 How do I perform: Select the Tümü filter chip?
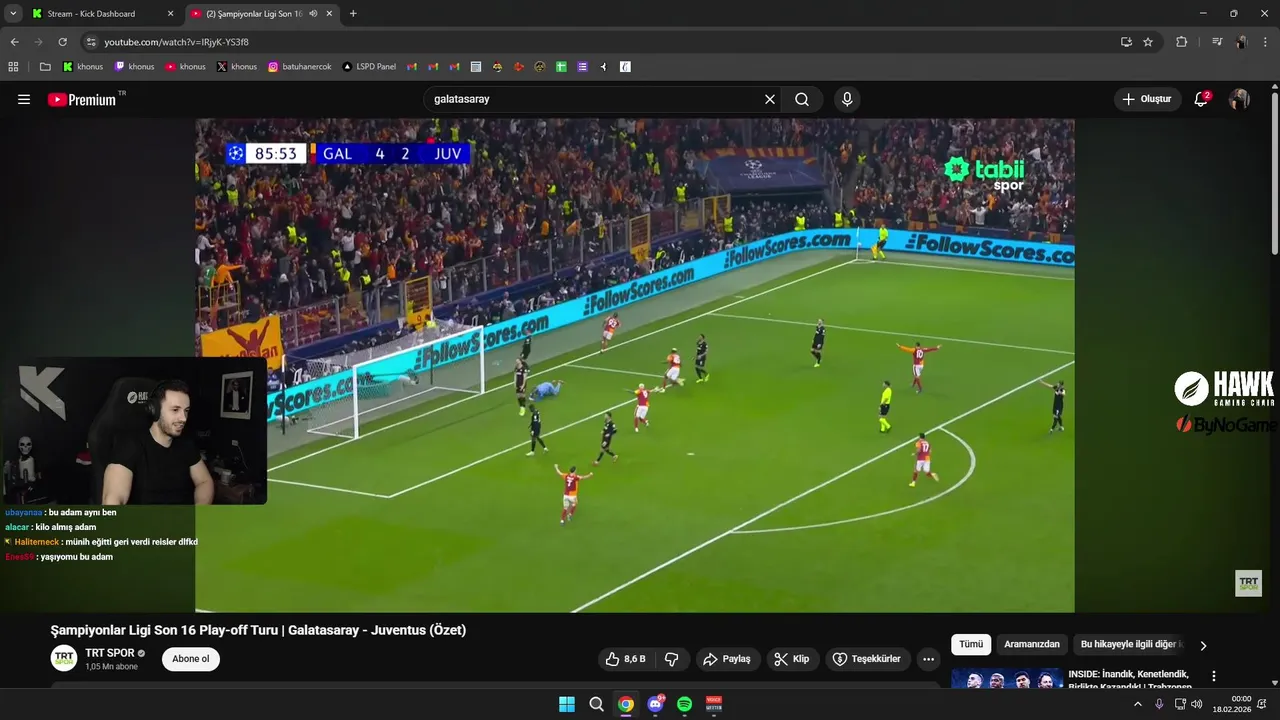(x=971, y=644)
